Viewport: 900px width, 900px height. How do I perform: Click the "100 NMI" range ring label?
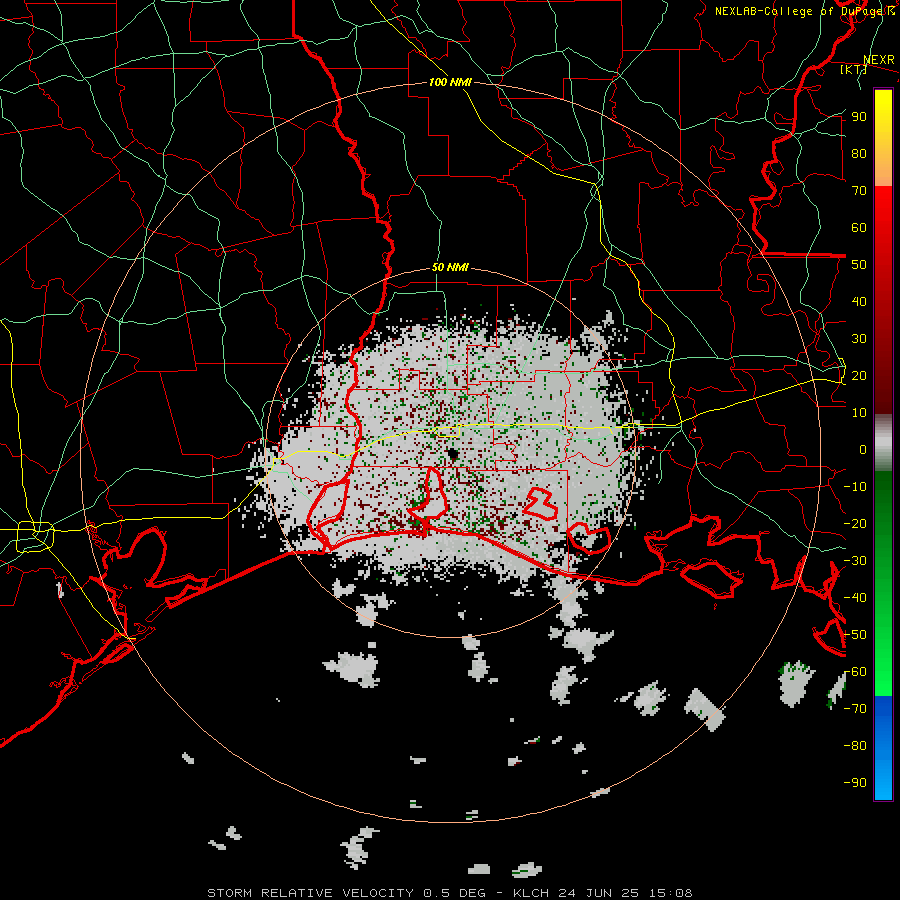tap(450, 82)
